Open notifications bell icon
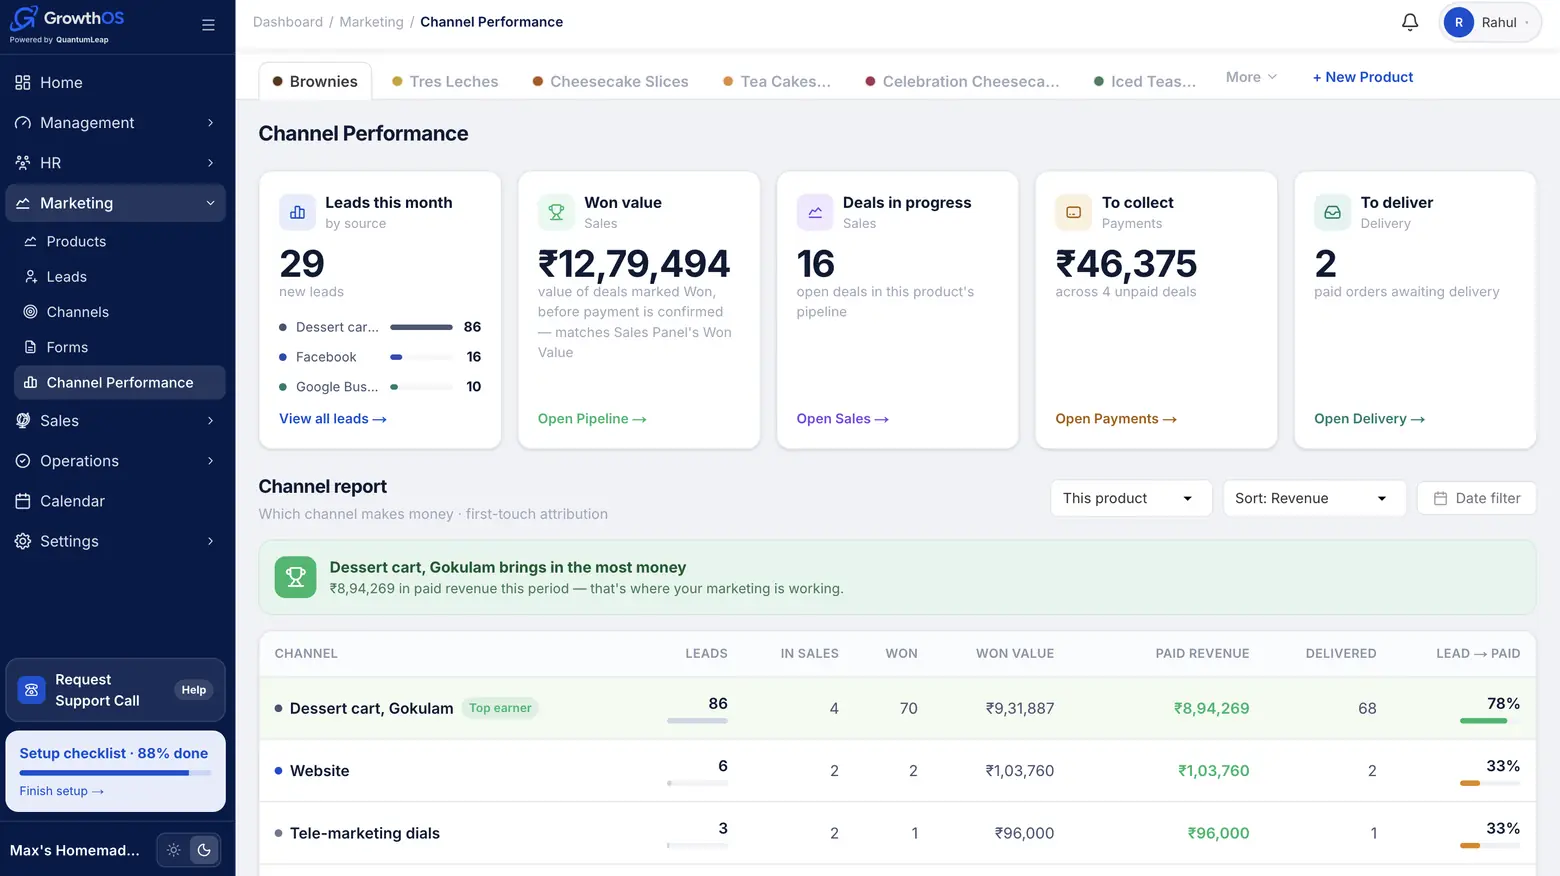This screenshot has height=876, width=1560. [x=1410, y=22]
